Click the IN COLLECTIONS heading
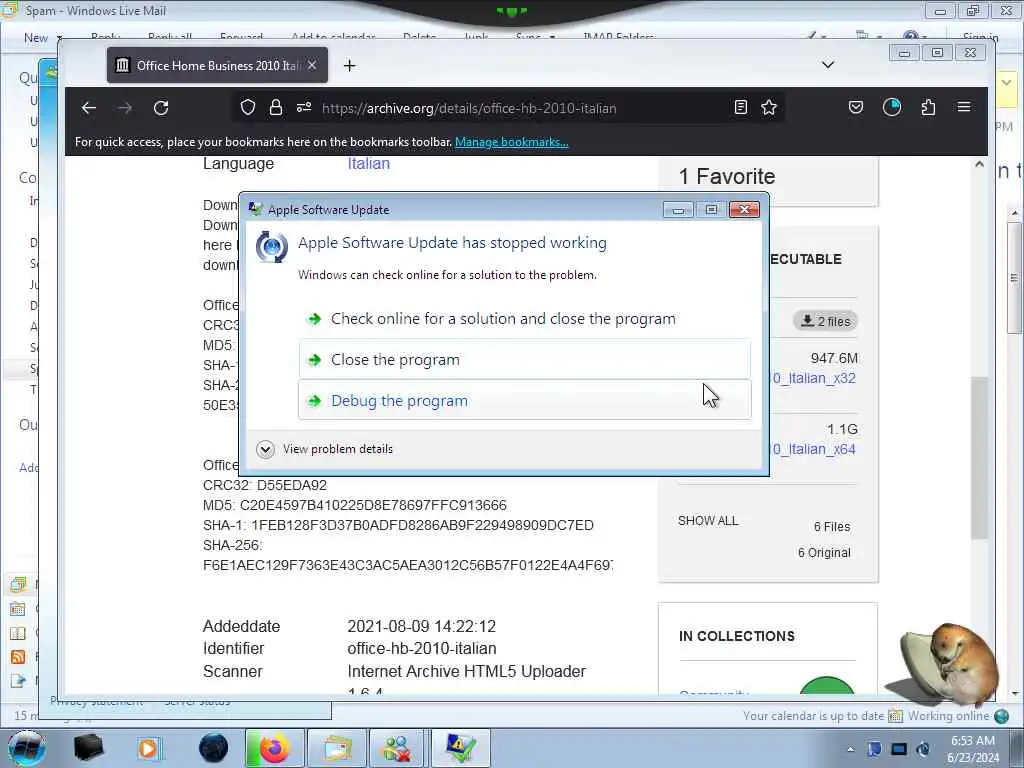This screenshot has height=768, width=1024. [737, 636]
